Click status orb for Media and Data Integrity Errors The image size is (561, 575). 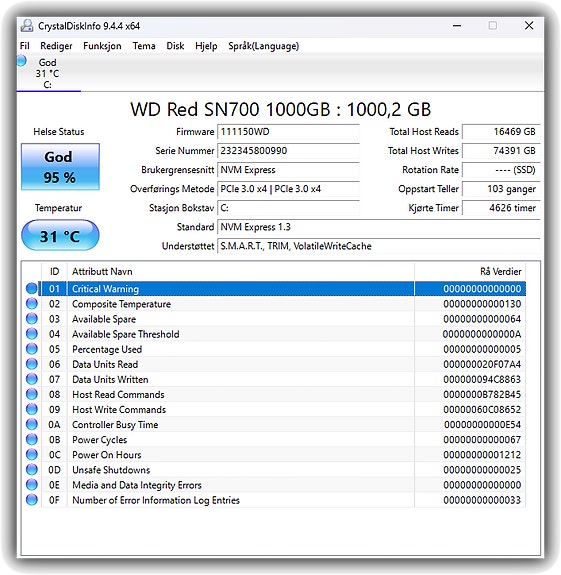coord(32,485)
